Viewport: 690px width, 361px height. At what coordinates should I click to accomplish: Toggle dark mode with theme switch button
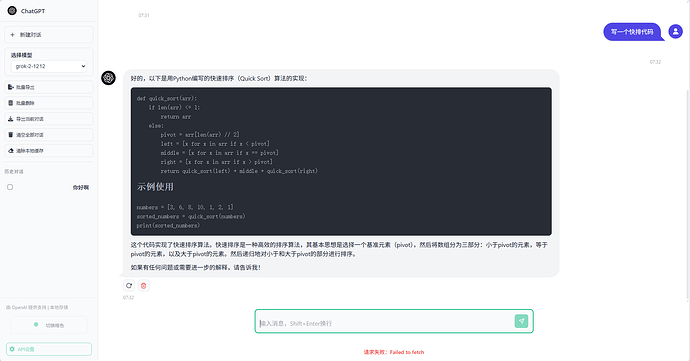click(49, 325)
